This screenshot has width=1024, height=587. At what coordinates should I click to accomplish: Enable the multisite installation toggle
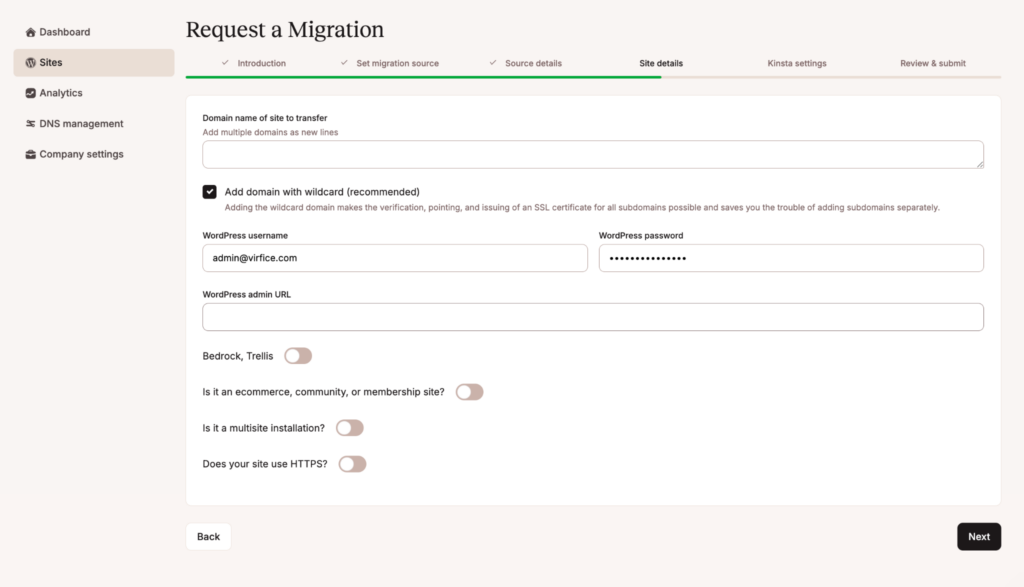(349, 427)
